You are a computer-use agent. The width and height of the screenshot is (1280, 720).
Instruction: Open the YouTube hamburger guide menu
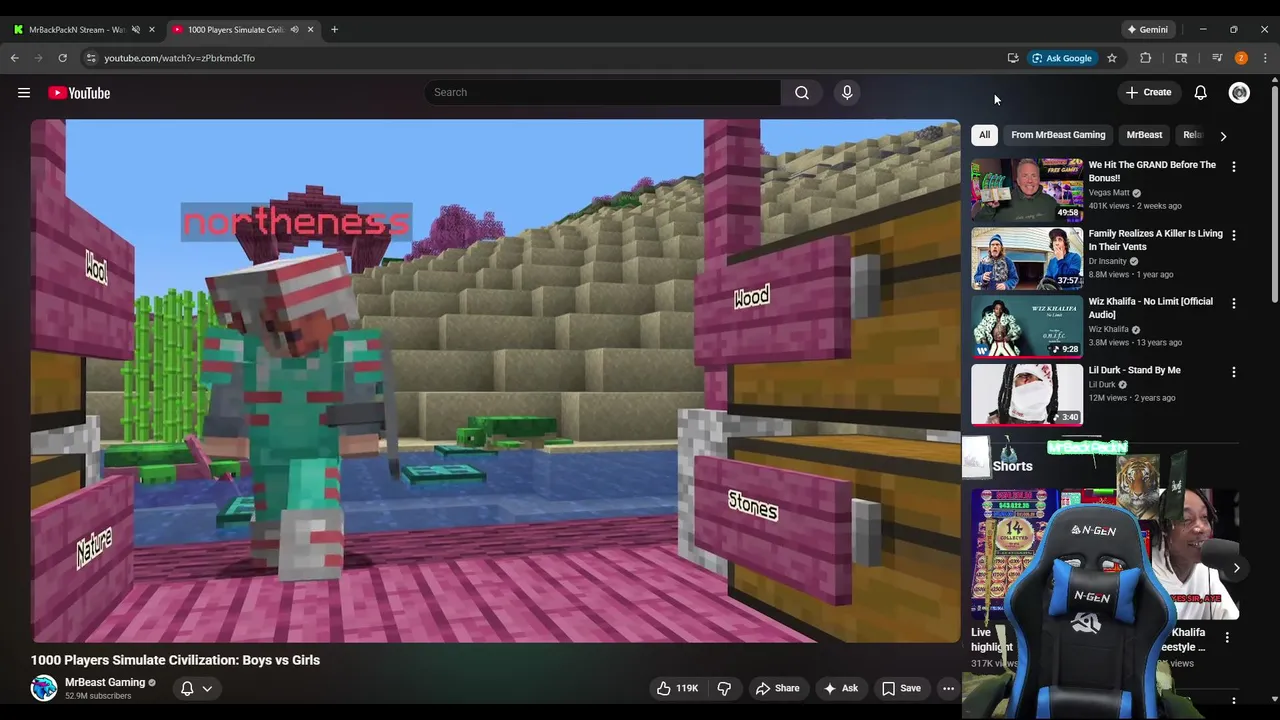point(23,93)
